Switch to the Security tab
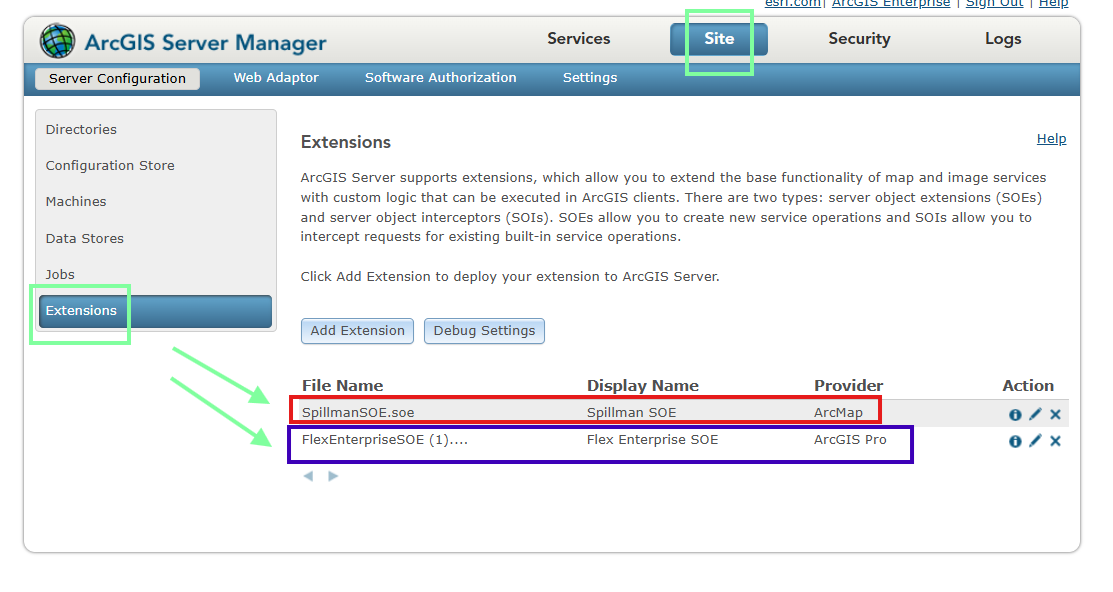This screenshot has width=1113, height=592. (859, 39)
